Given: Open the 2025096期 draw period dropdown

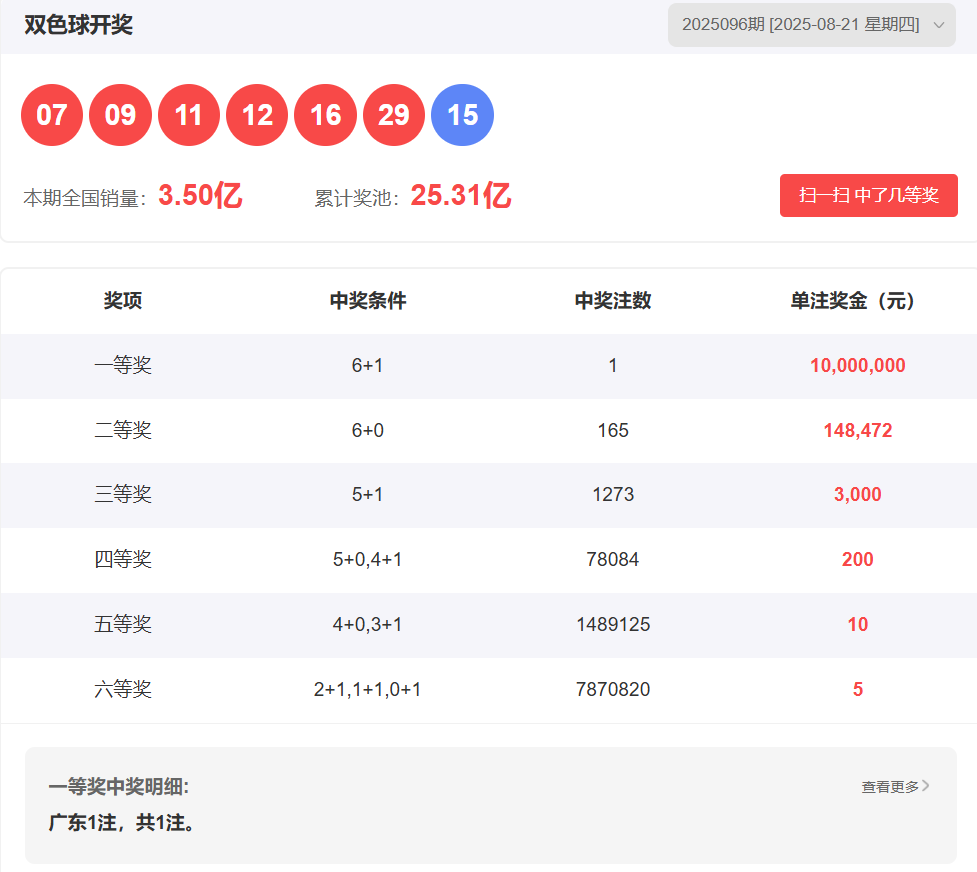Looking at the screenshot, I should pyautogui.click(x=800, y=25).
